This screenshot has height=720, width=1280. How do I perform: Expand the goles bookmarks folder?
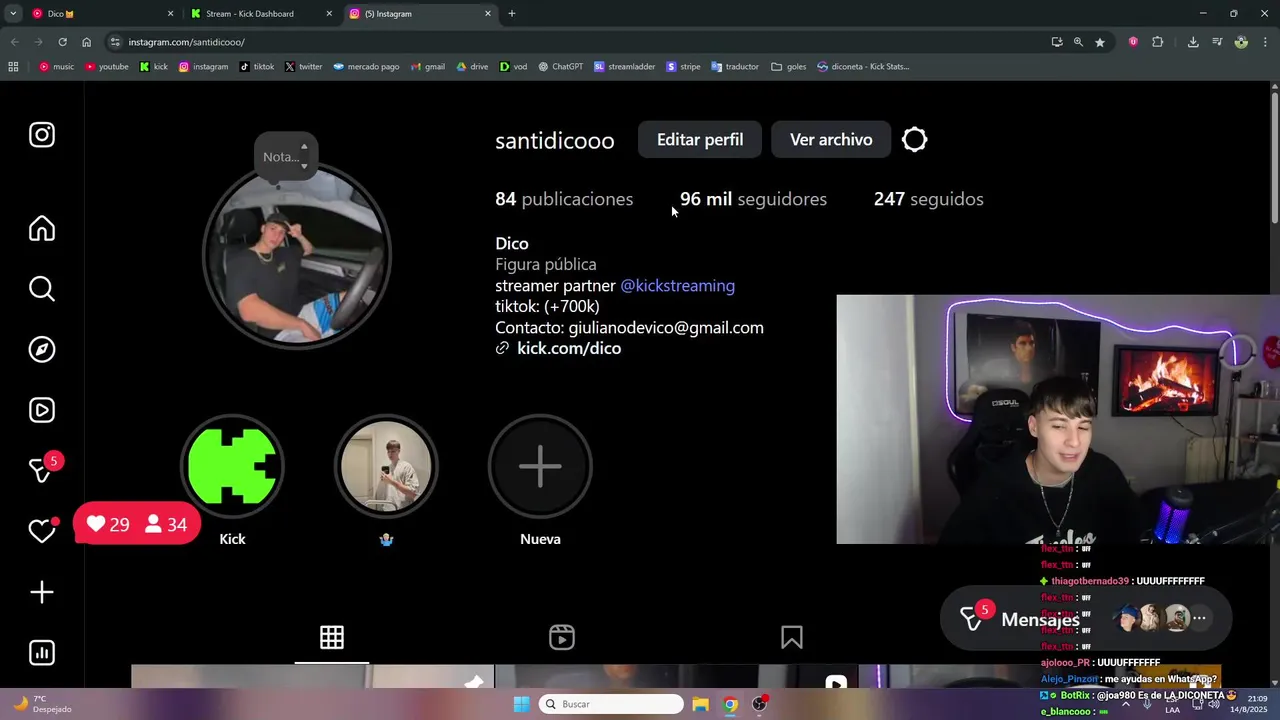[789, 67]
